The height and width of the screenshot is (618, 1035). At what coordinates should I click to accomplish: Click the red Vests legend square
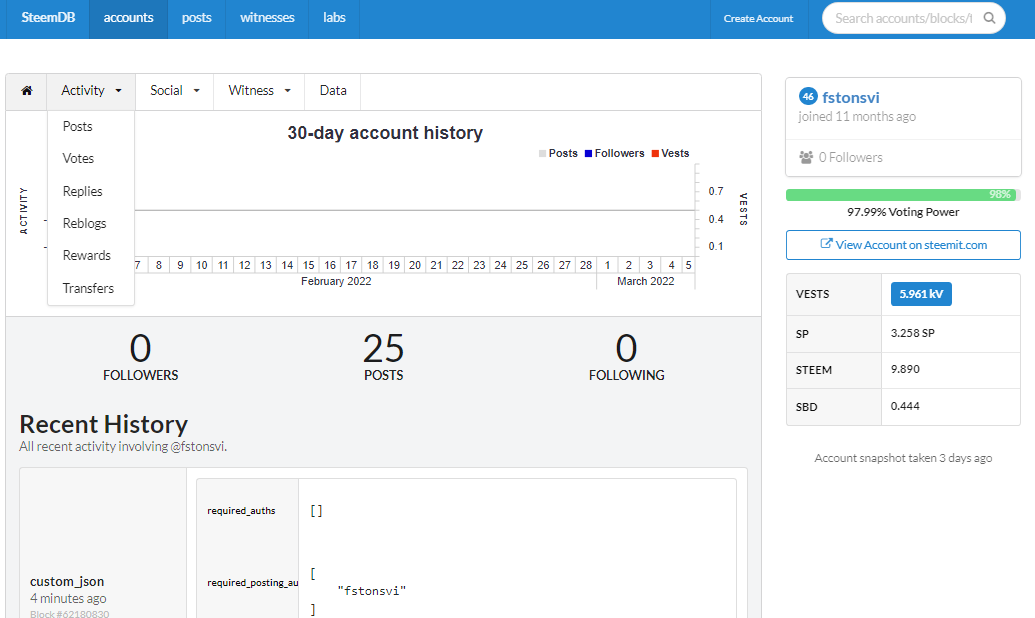tap(655, 153)
